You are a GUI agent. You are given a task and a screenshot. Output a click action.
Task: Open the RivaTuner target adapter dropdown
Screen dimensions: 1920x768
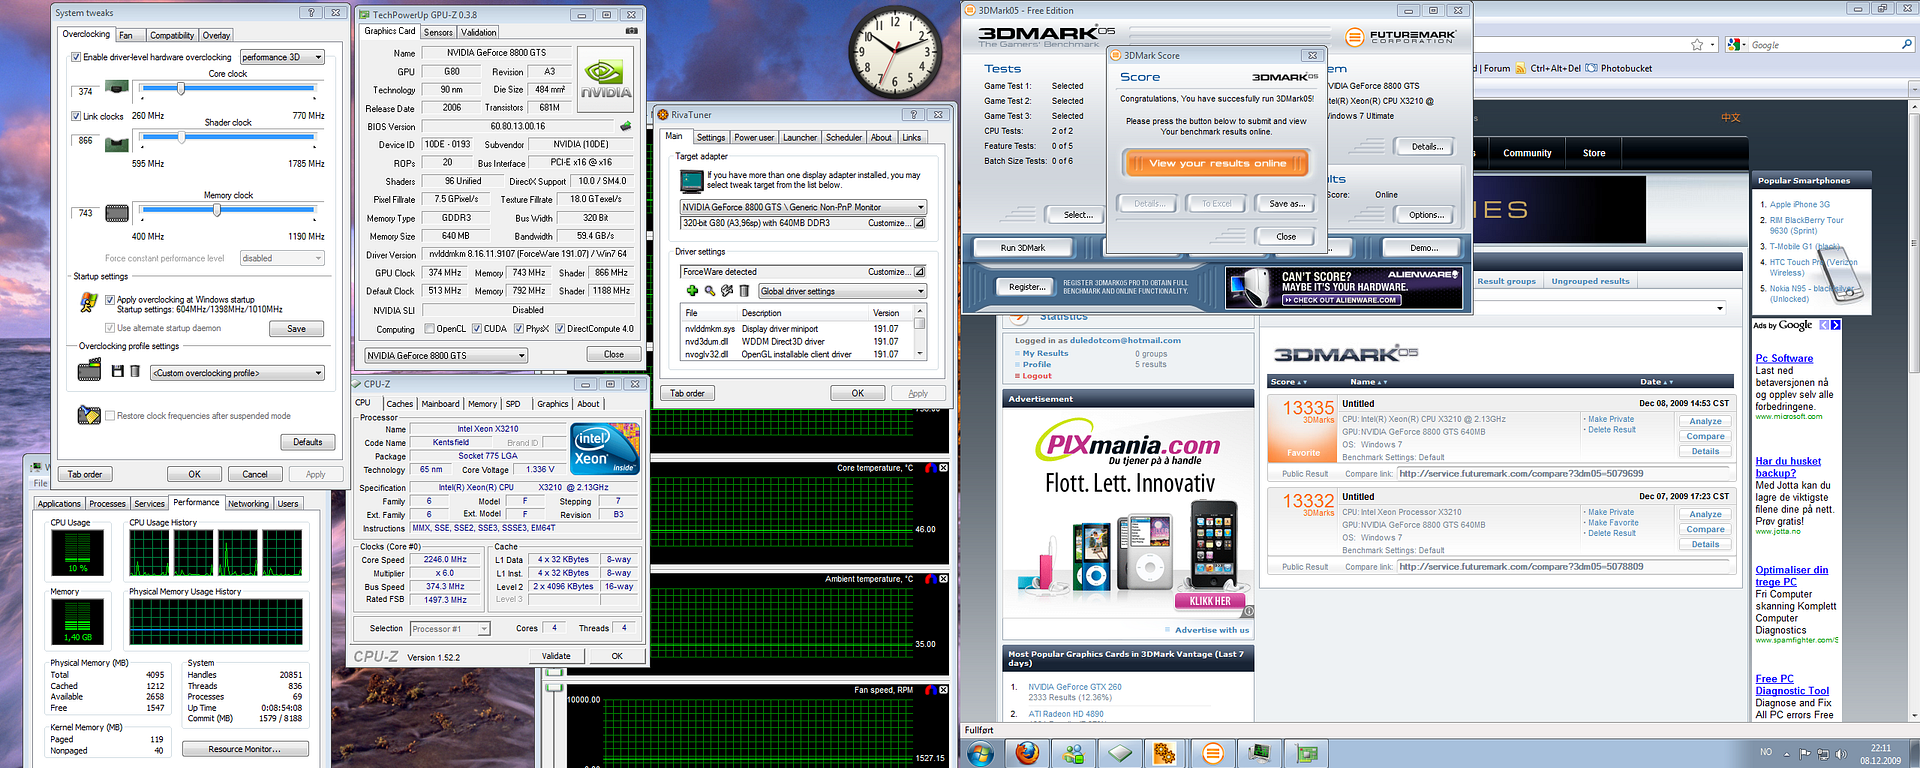coord(803,207)
